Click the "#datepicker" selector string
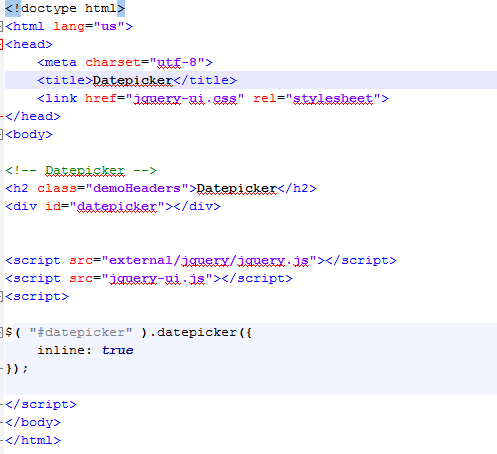The width and height of the screenshot is (497, 454). tap(81, 332)
